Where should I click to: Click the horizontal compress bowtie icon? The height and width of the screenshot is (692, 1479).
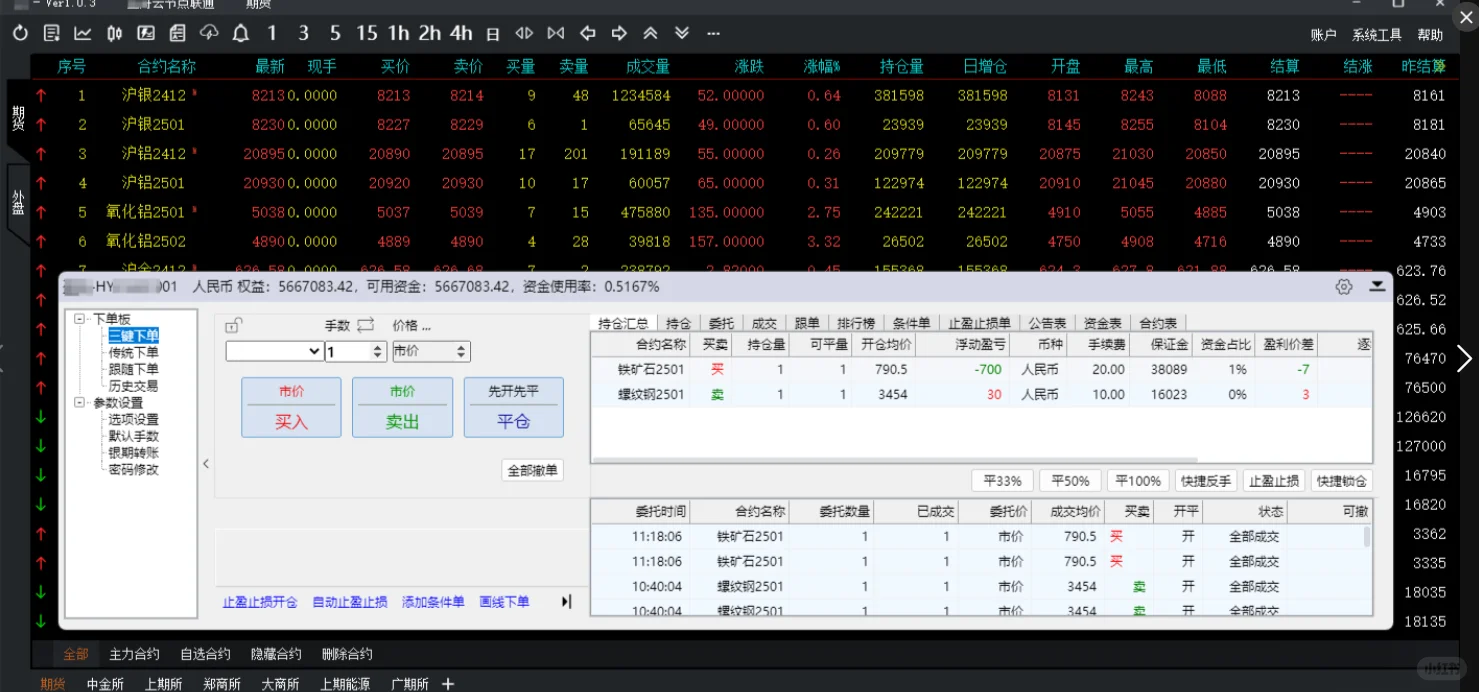[x=556, y=33]
